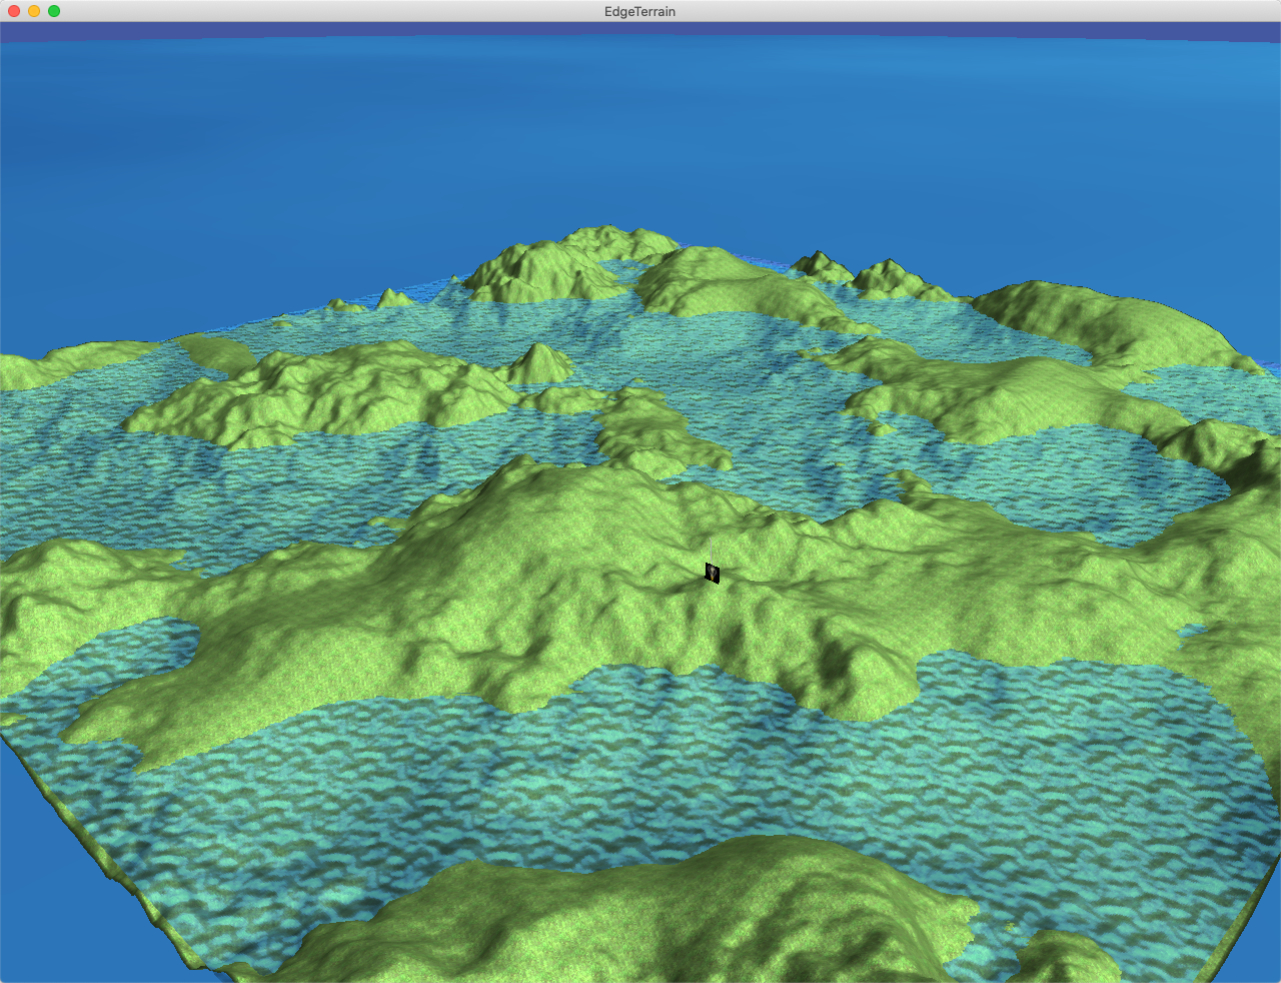Click the flagpole above the flag
This screenshot has width=1281, height=983.
711,550
